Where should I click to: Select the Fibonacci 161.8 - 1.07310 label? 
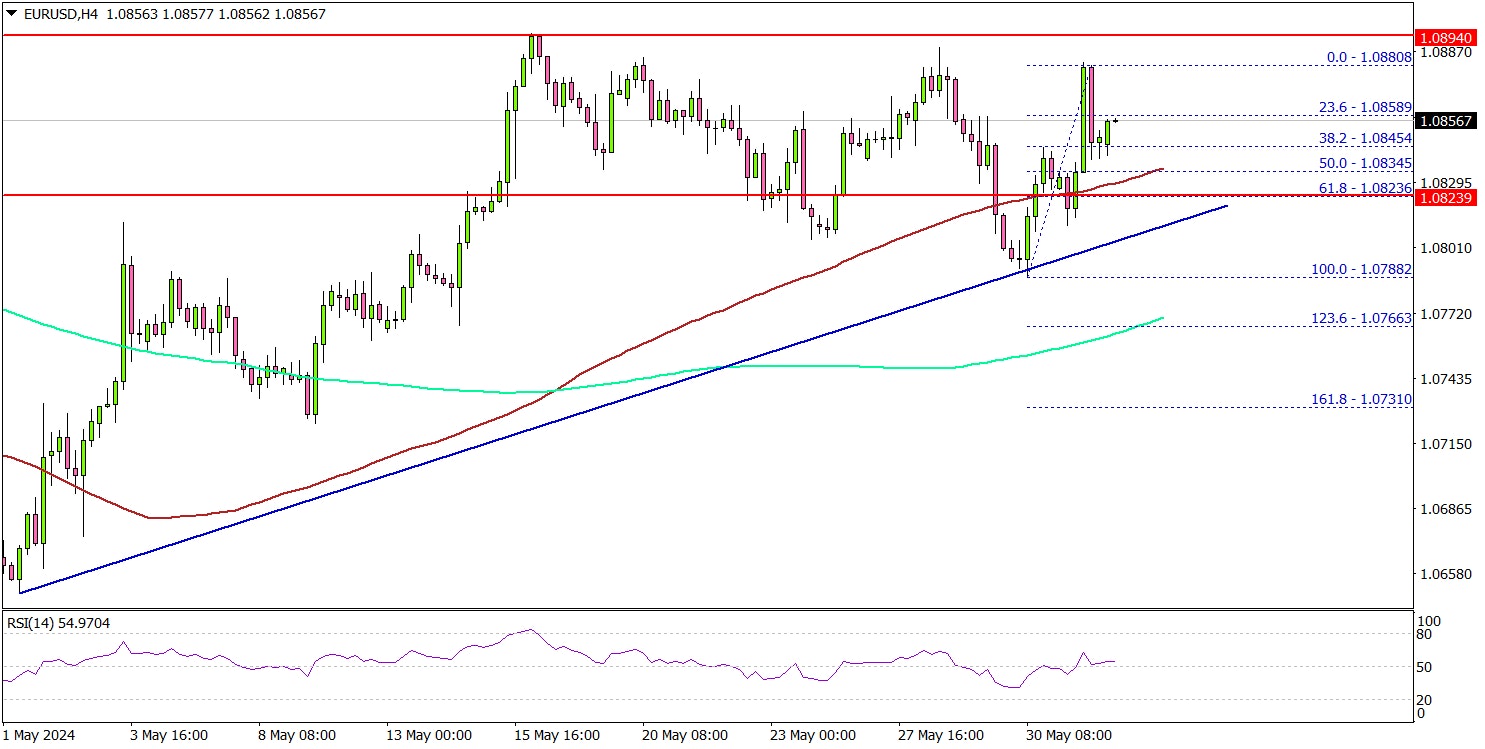(x=1362, y=399)
